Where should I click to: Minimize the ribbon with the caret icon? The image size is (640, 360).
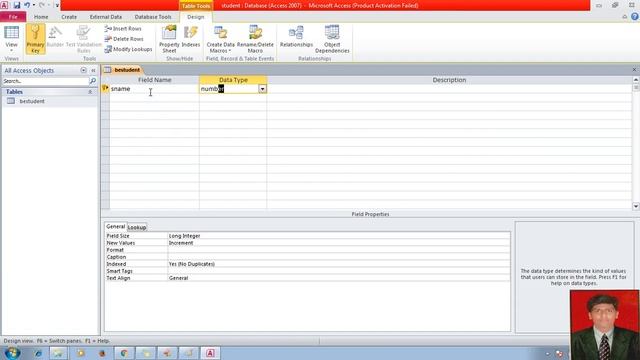click(x=624, y=17)
